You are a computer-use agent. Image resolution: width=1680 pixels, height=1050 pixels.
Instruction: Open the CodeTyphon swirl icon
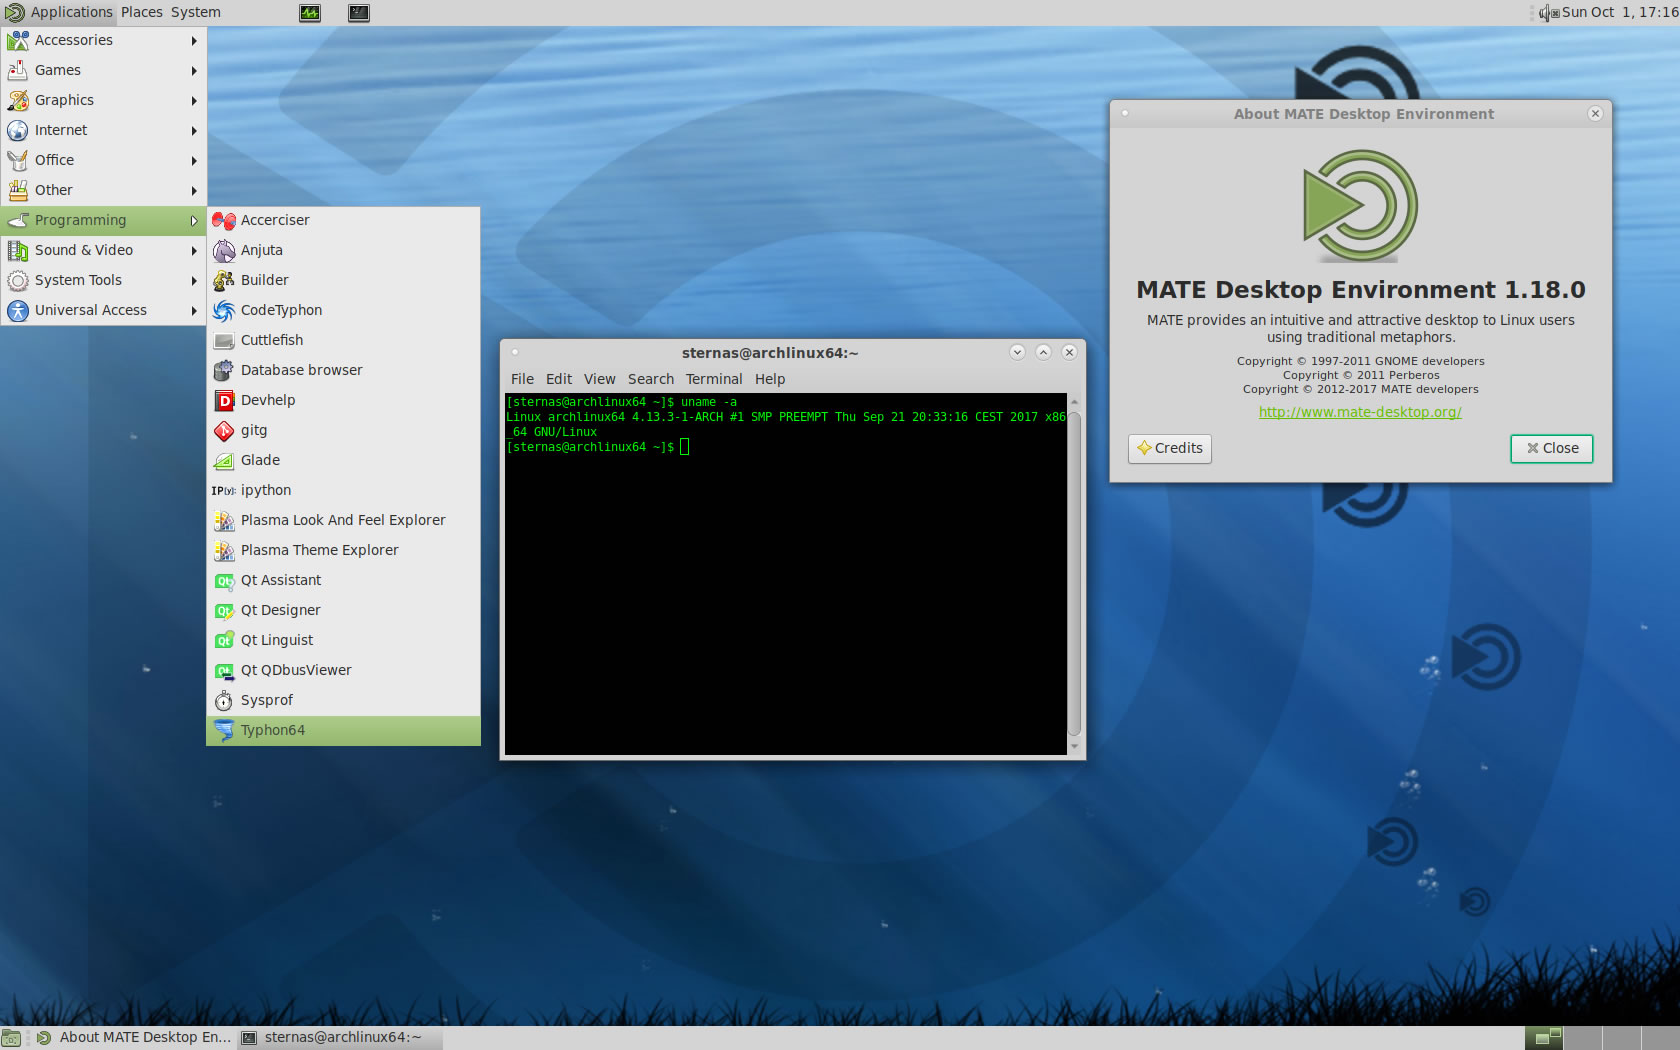pos(224,310)
